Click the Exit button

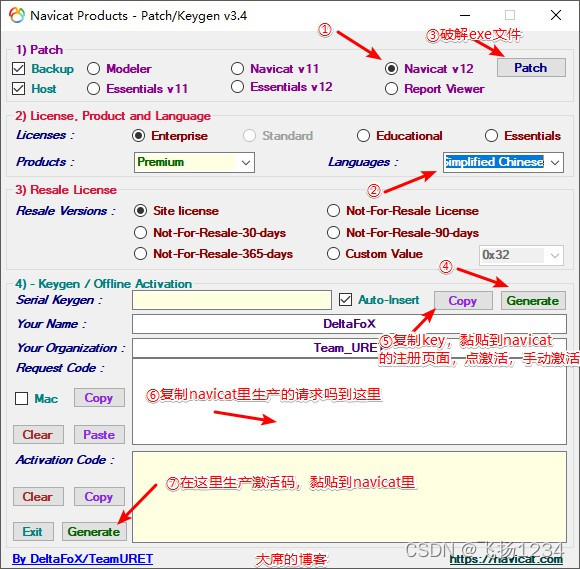pos(33,532)
